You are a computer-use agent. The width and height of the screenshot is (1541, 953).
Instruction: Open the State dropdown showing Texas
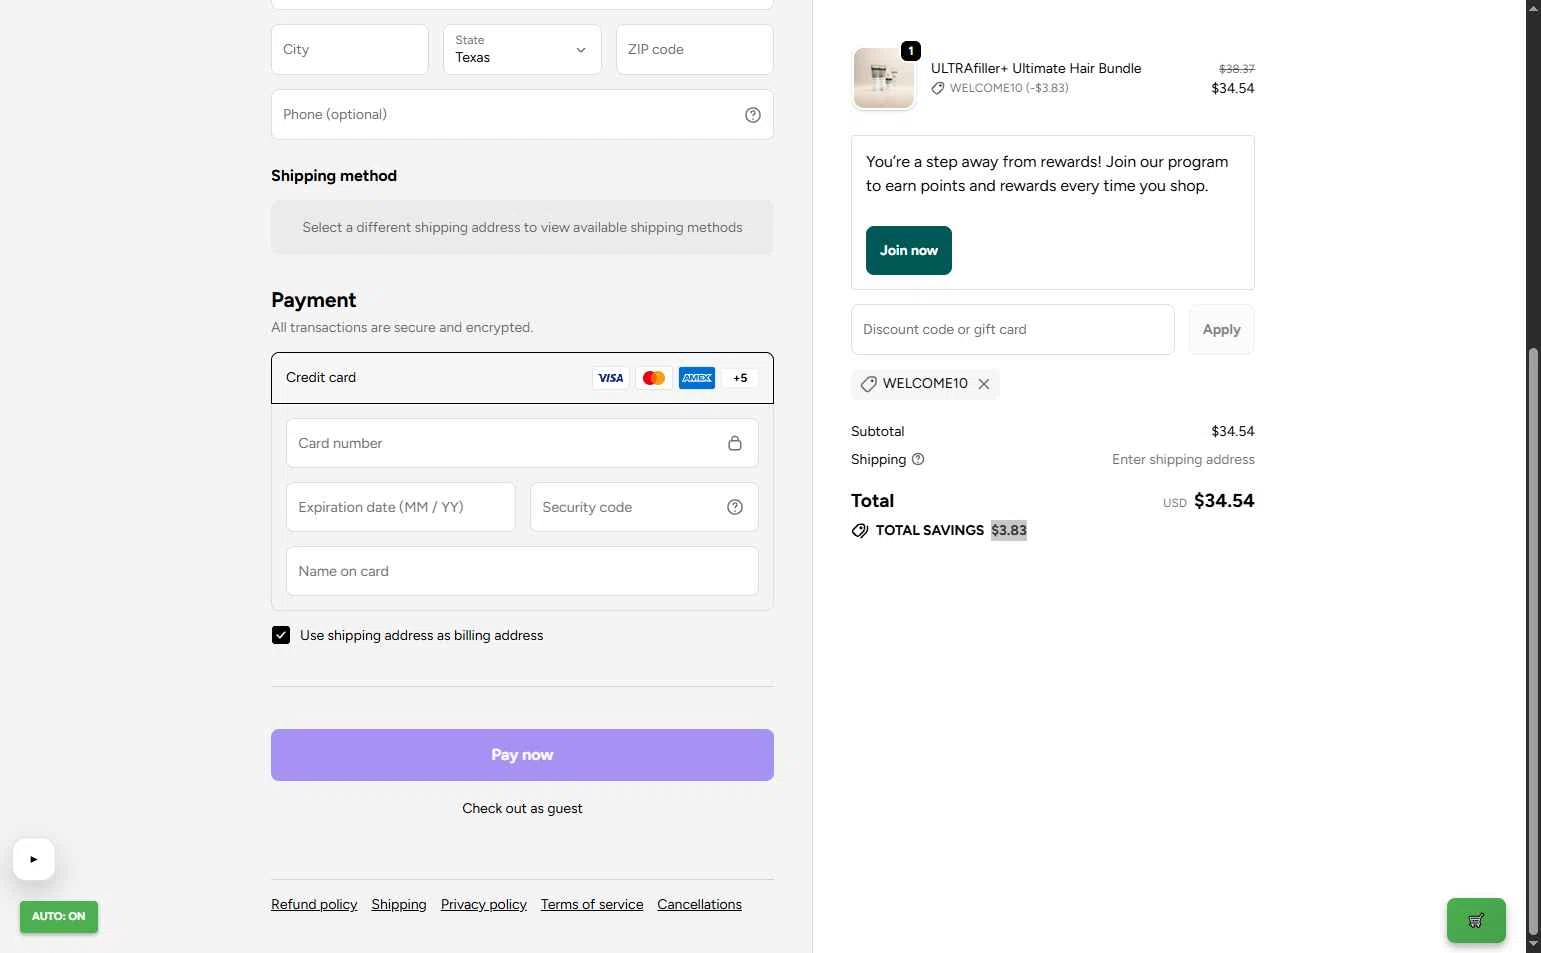pos(522,49)
